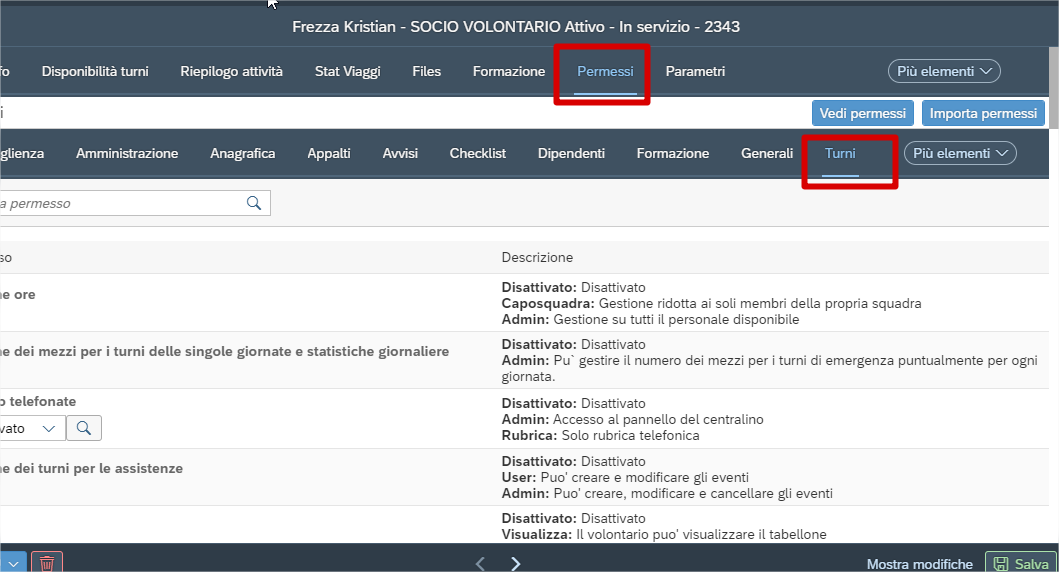Click the Importa permessi button

tap(983, 113)
